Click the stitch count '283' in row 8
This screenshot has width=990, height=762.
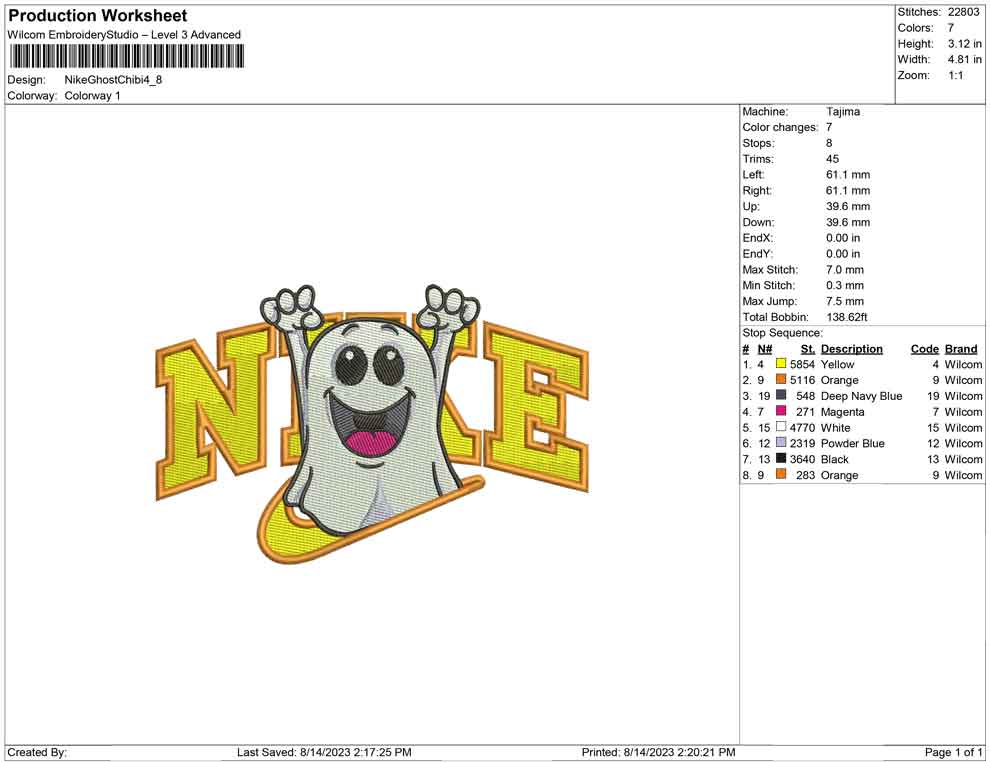806,475
